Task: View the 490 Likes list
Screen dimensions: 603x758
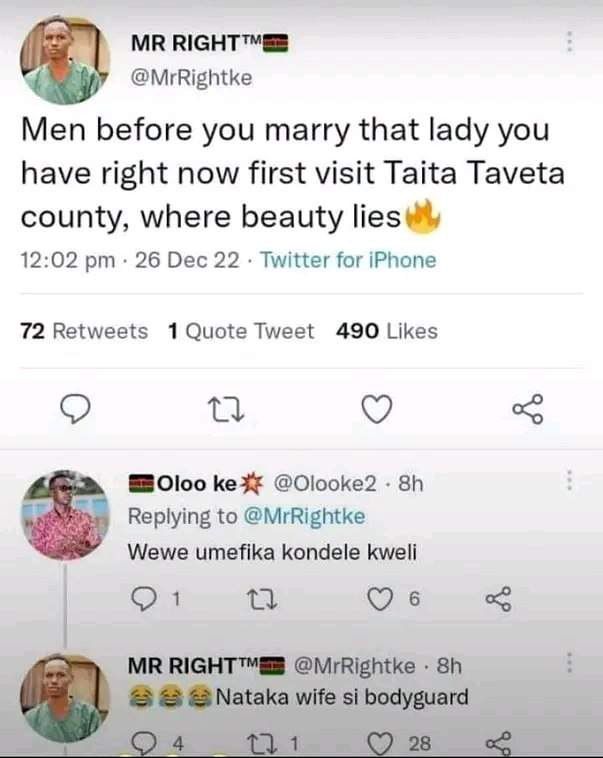Action: coord(387,332)
